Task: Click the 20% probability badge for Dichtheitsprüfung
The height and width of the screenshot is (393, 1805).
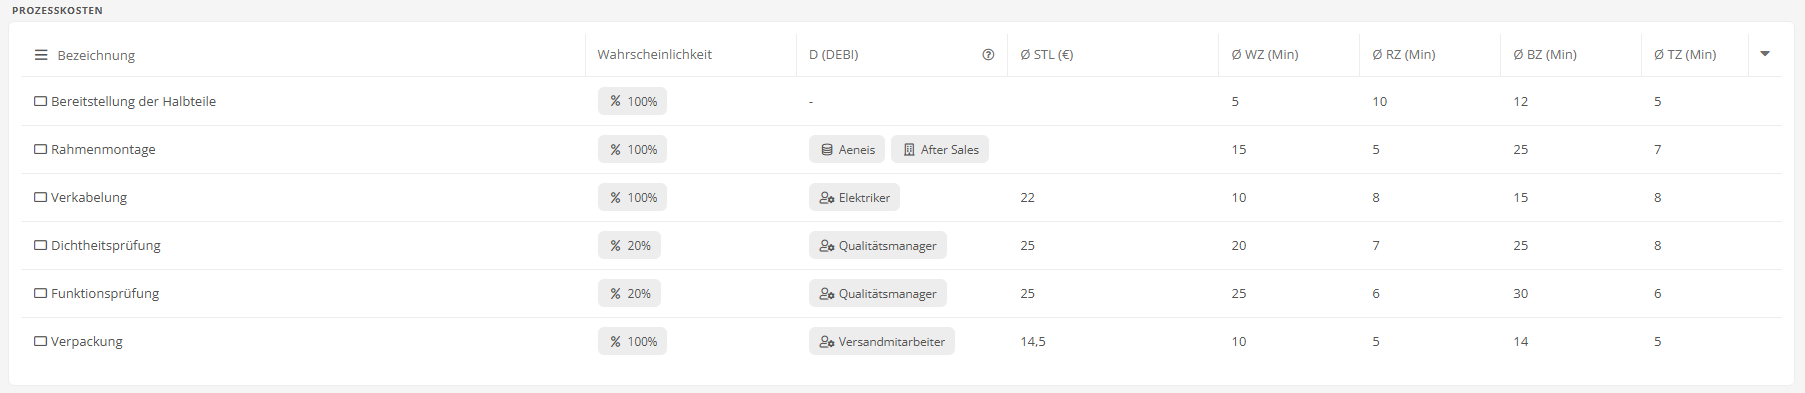Action: click(629, 245)
